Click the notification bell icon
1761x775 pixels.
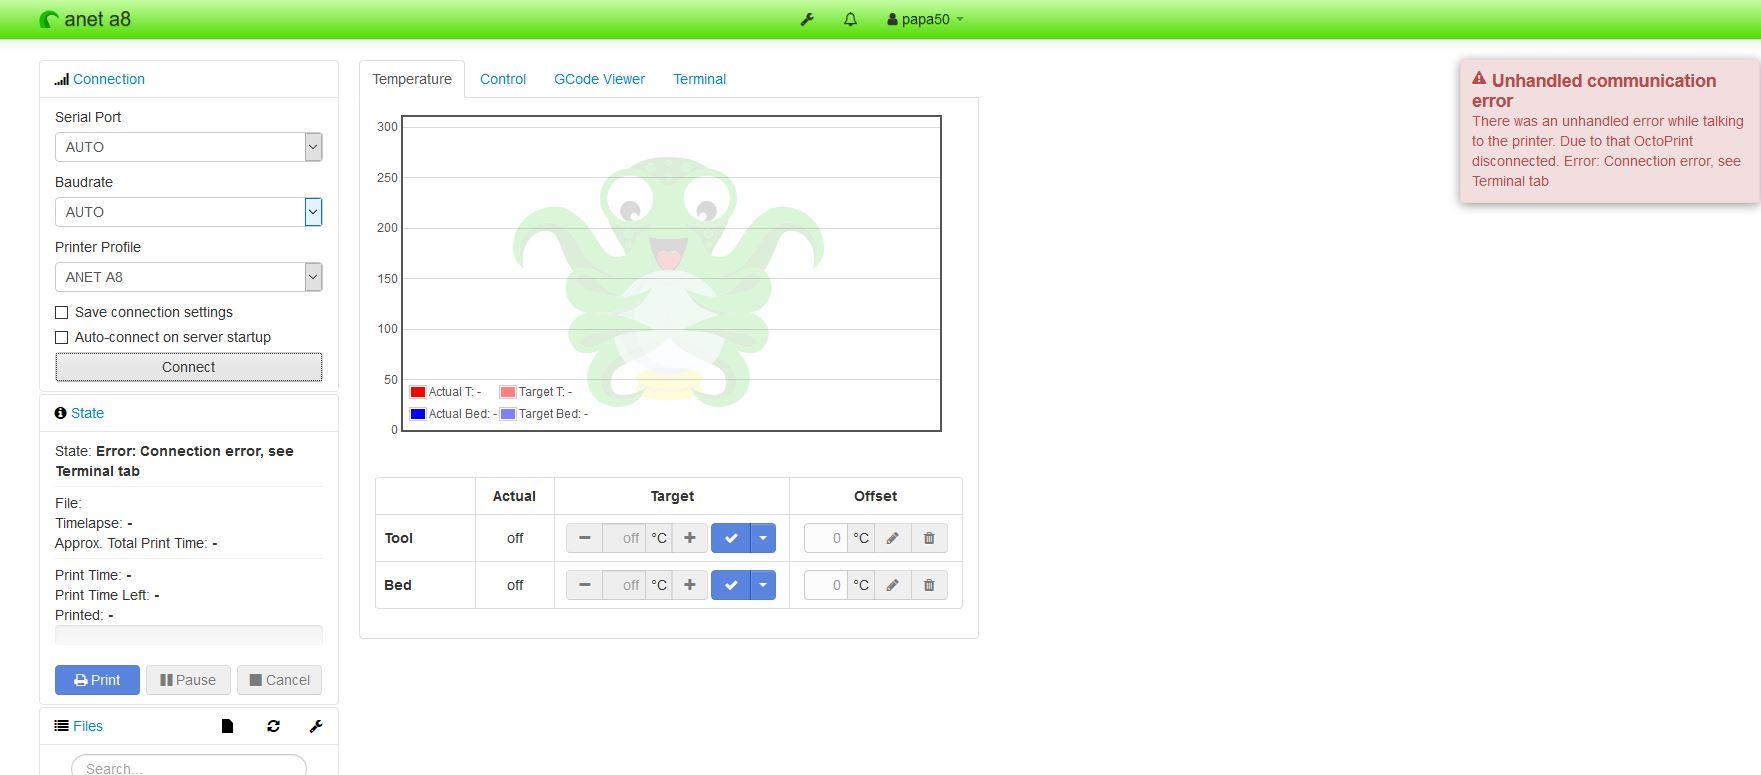click(x=850, y=19)
